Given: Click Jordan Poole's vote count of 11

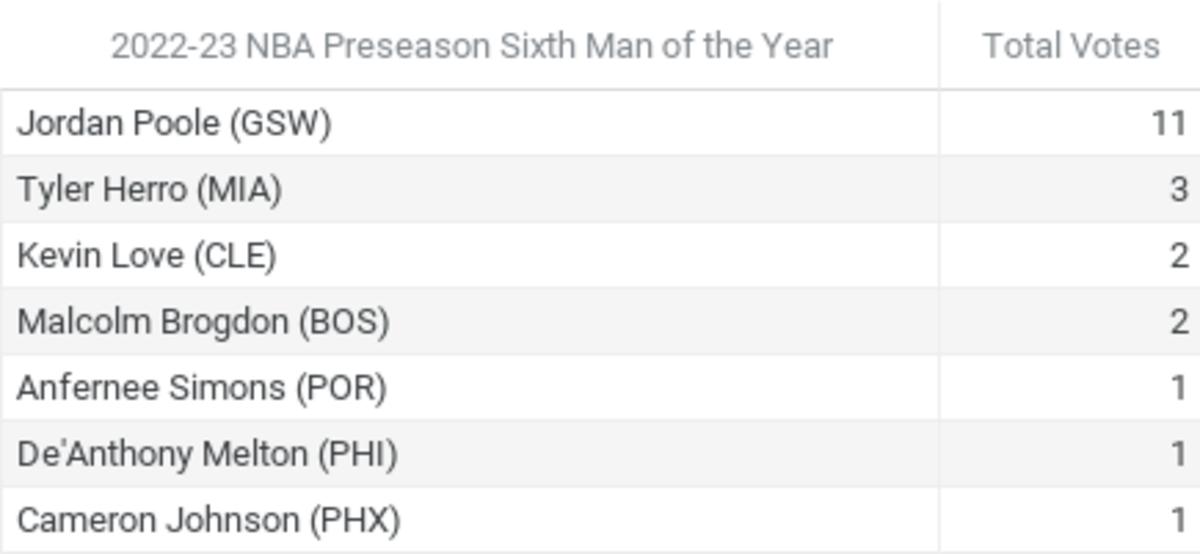Looking at the screenshot, I should 1167,123.
